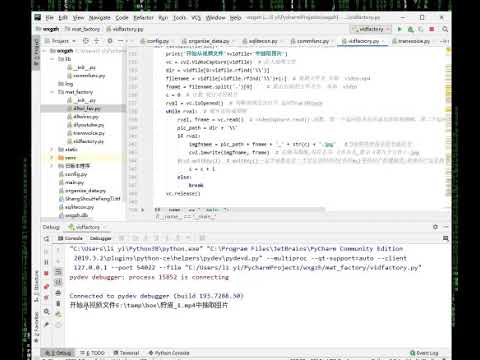Open the Terminal tool window
This screenshot has width=480, height=360.
click(x=126, y=353)
